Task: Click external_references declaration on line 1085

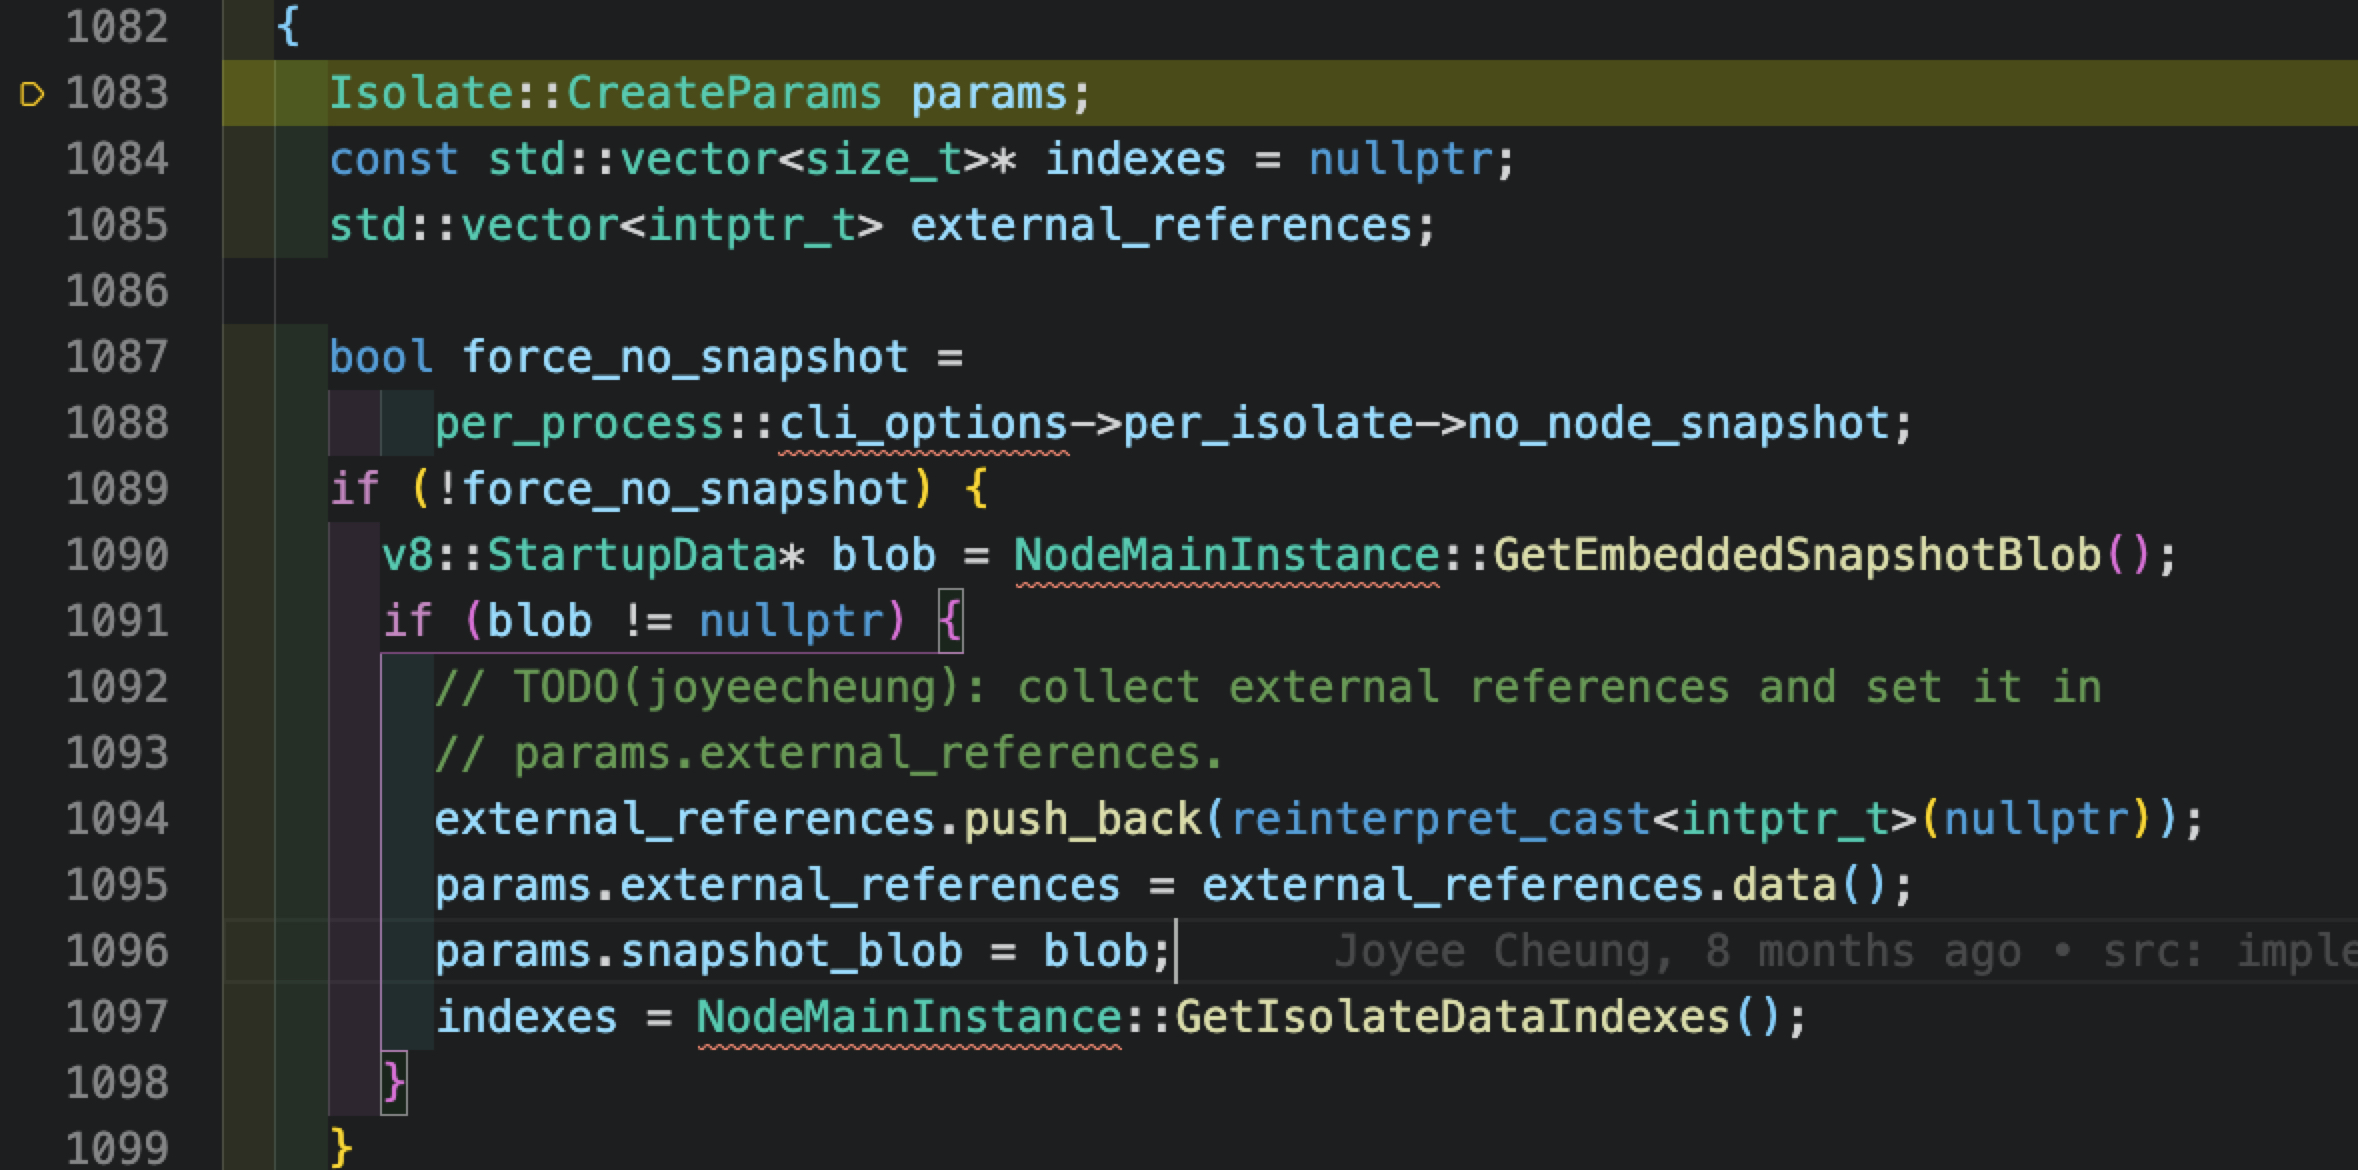Action: 1161,225
